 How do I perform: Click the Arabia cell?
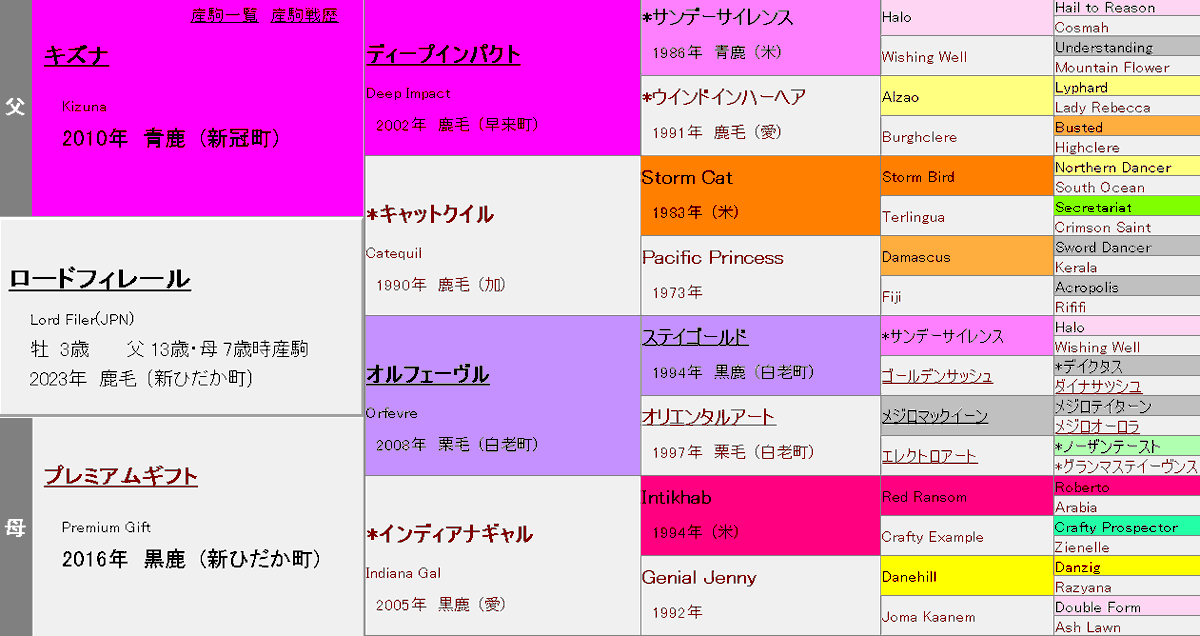tap(1127, 507)
